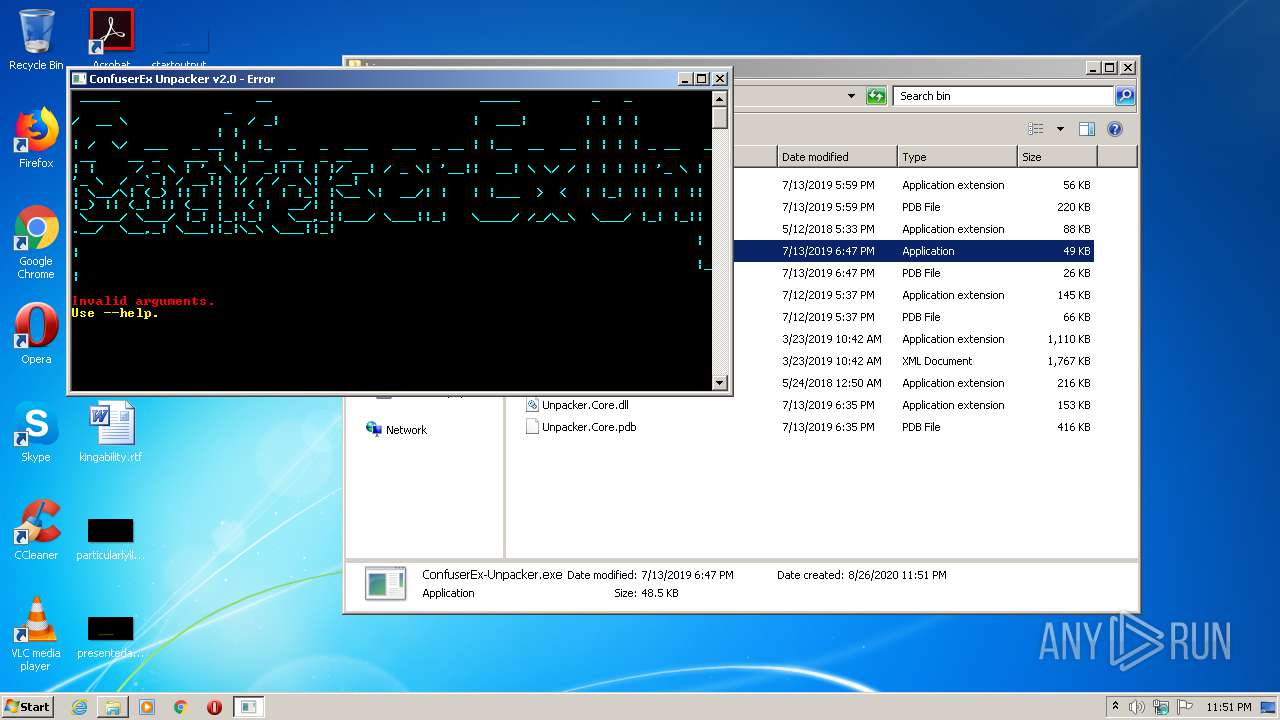The width and height of the screenshot is (1280, 720).
Task: Click the 'Use --help.' console text
Action: click(x=115, y=313)
